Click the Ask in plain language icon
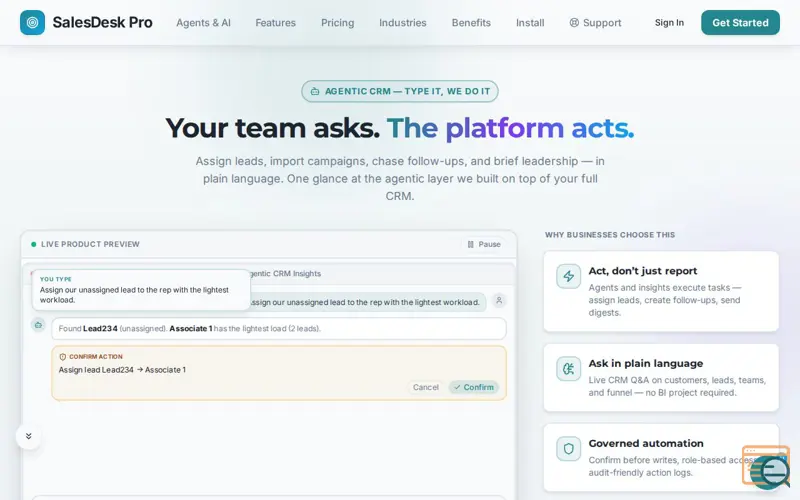The image size is (800, 500). (568, 369)
